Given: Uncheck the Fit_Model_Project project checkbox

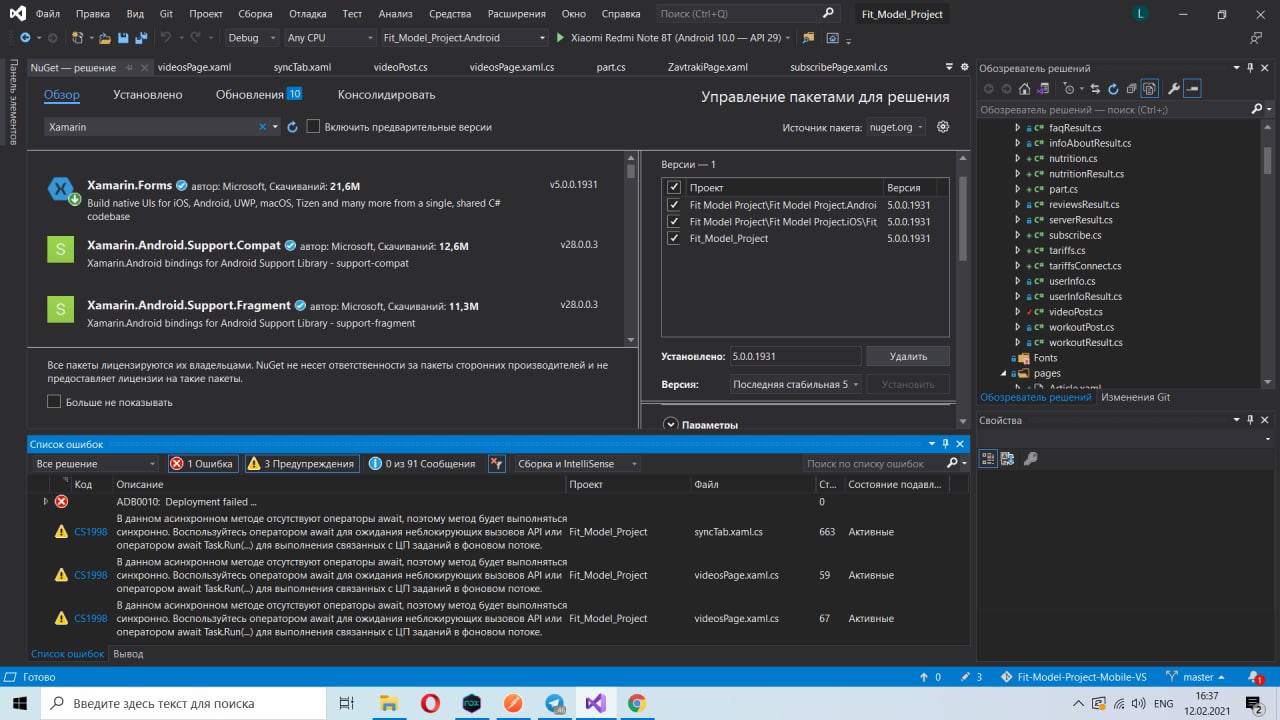Looking at the screenshot, I should (674, 238).
